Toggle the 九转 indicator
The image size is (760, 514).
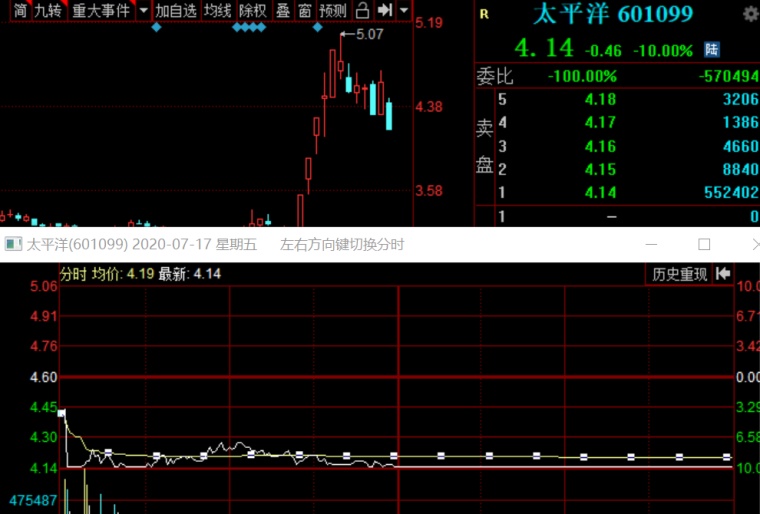coord(47,10)
